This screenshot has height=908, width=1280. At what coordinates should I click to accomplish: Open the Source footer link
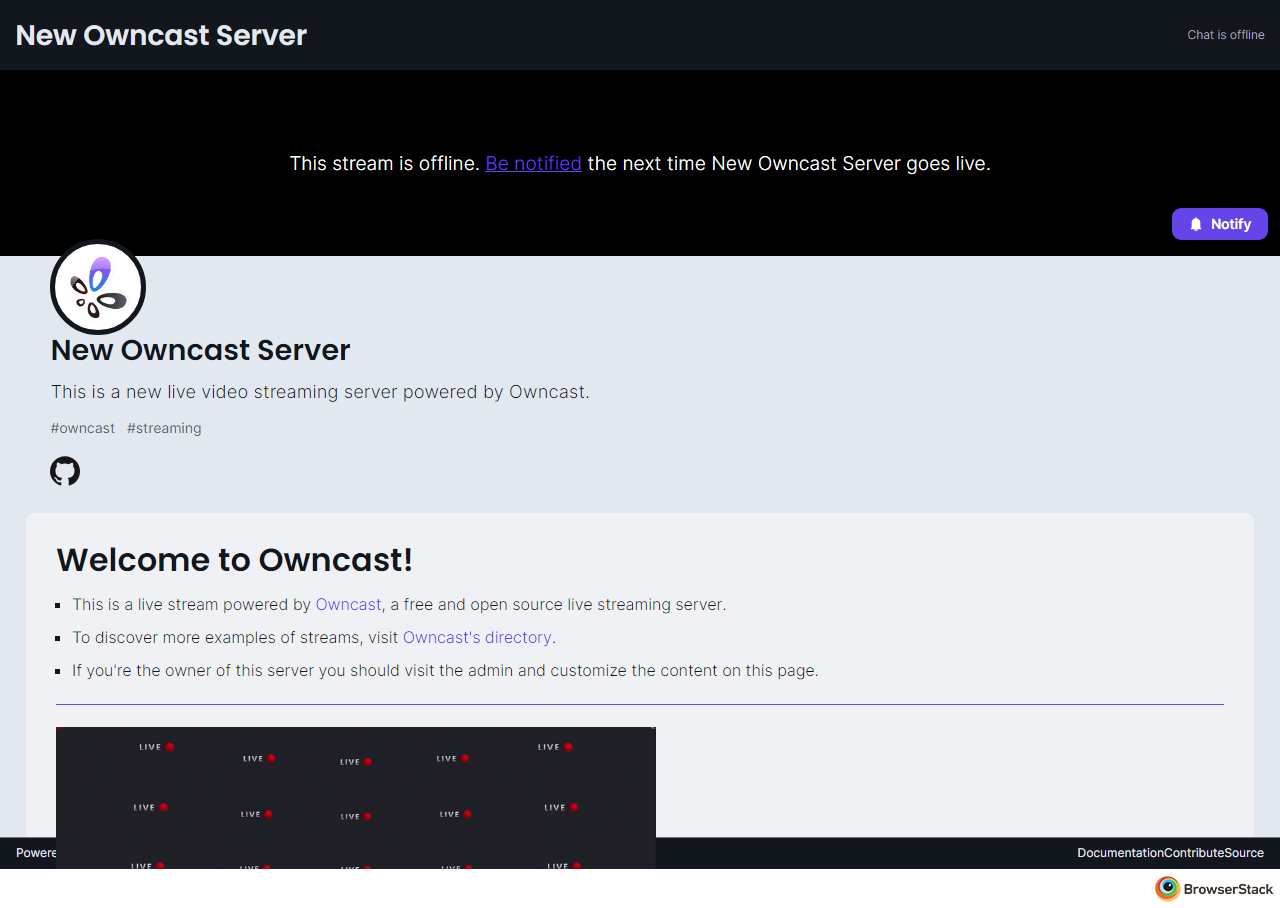(x=1244, y=853)
